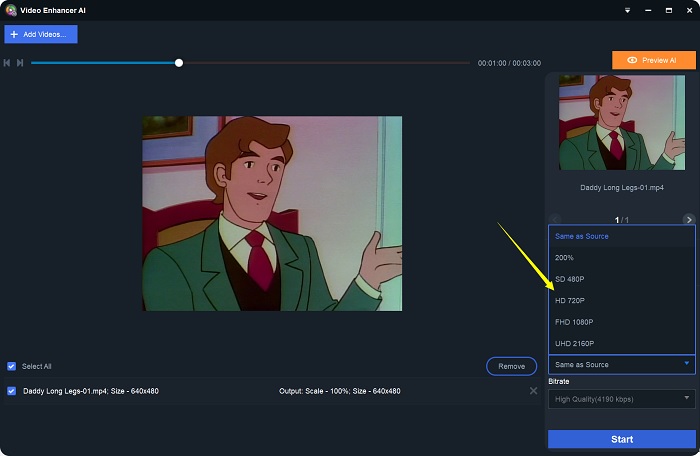Click the Remove button
The height and width of the screenshot is (456, 700).
(511, 366)
